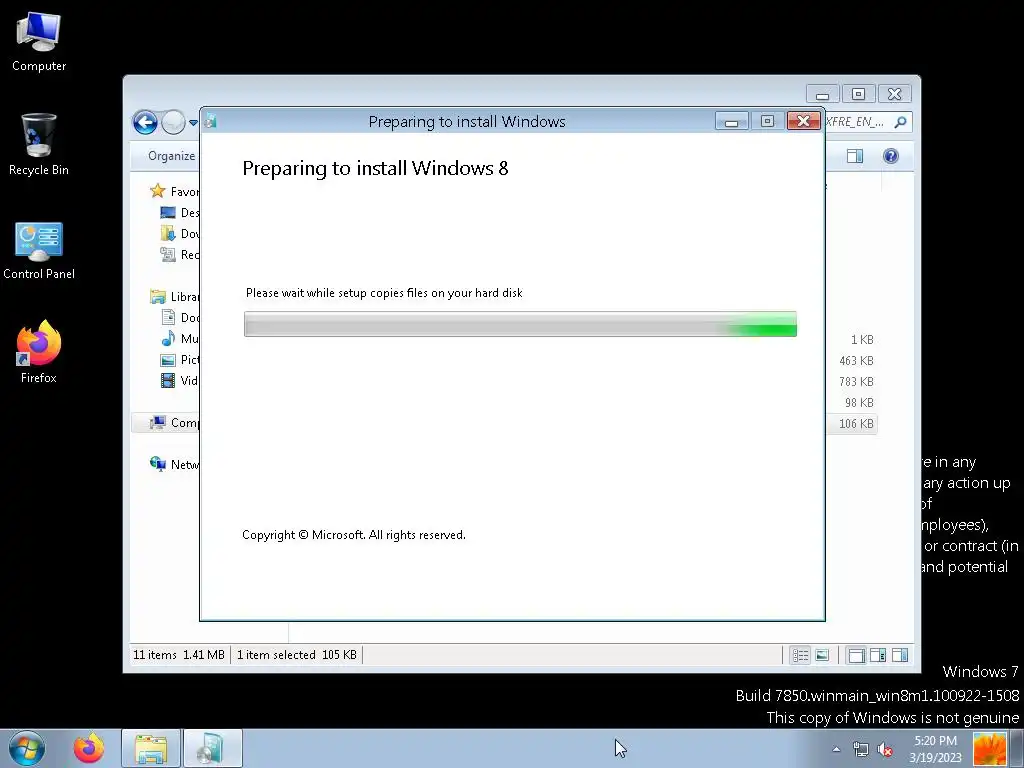
Task: Open the Recycle Bin desktop icon
Action: pyautogui.click(x=39, y=145)
